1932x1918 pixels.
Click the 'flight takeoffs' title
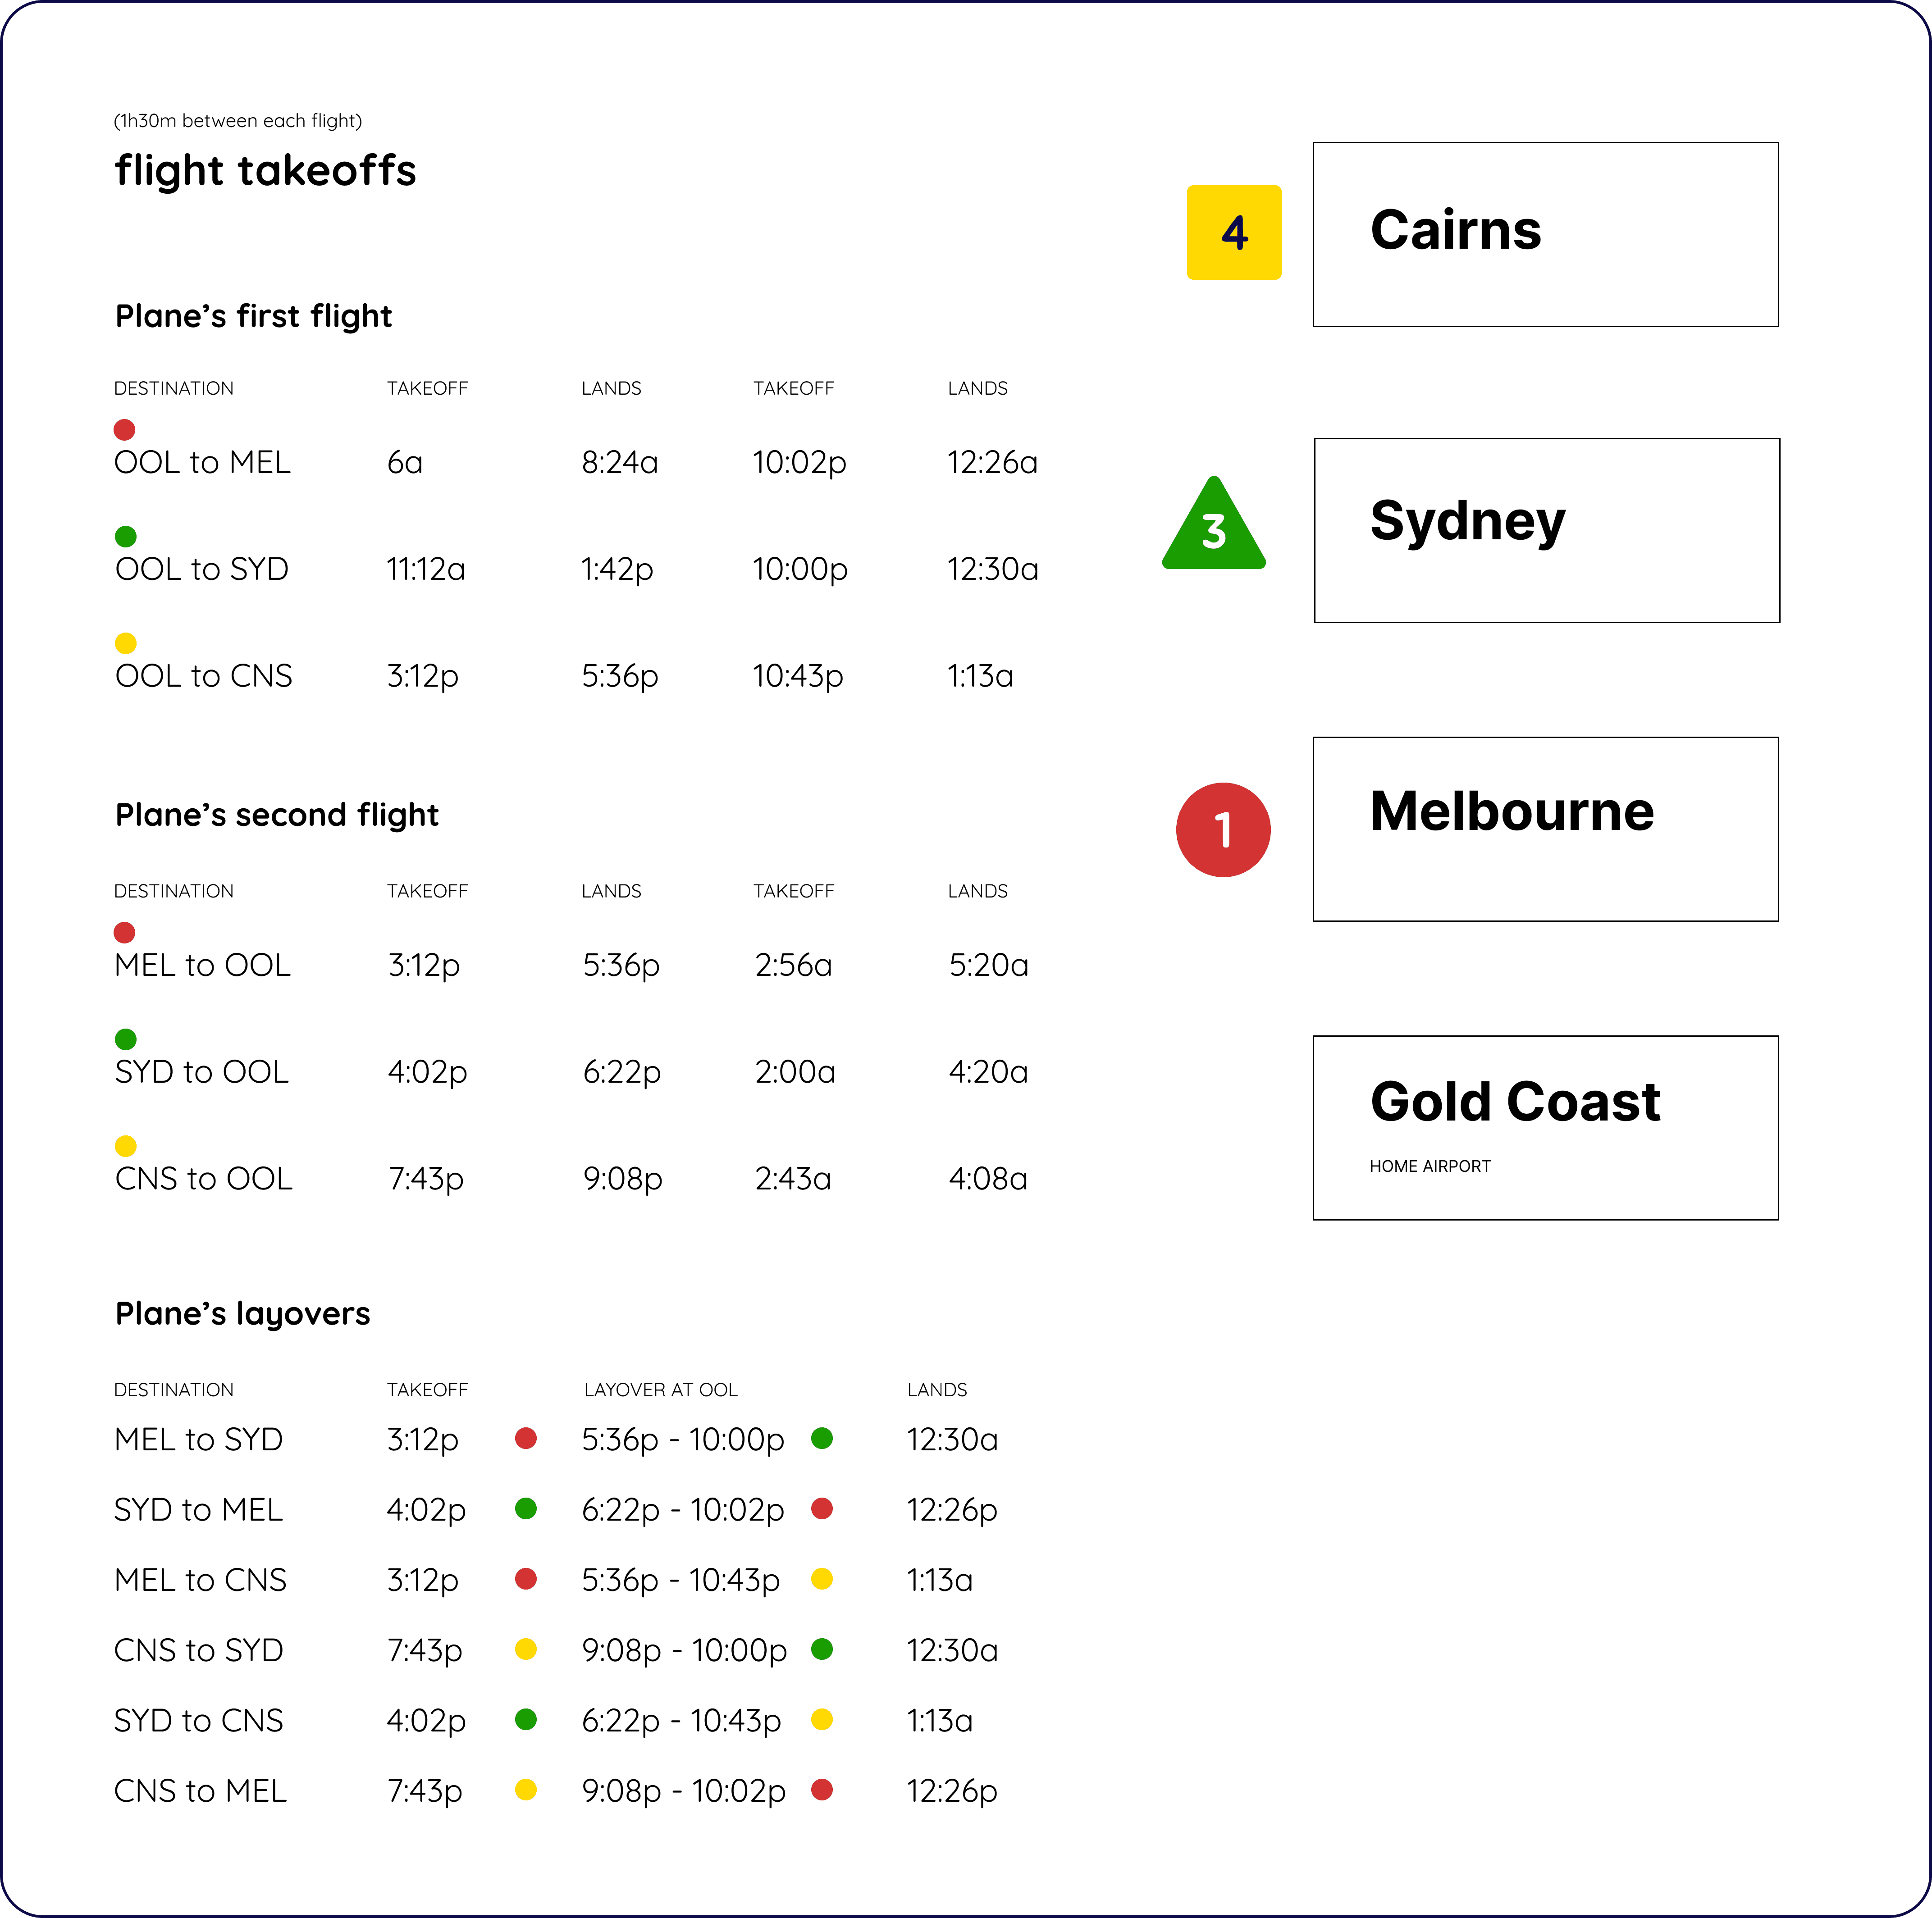265,170
